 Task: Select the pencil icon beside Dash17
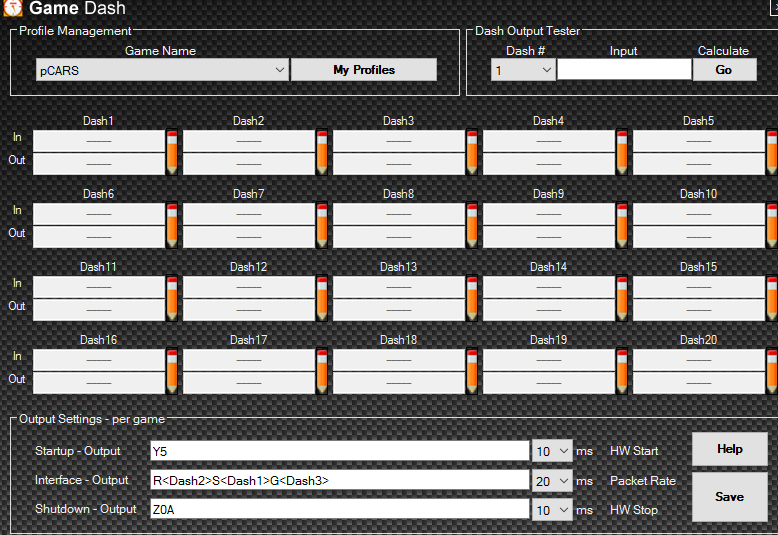(x=322, y=371)
